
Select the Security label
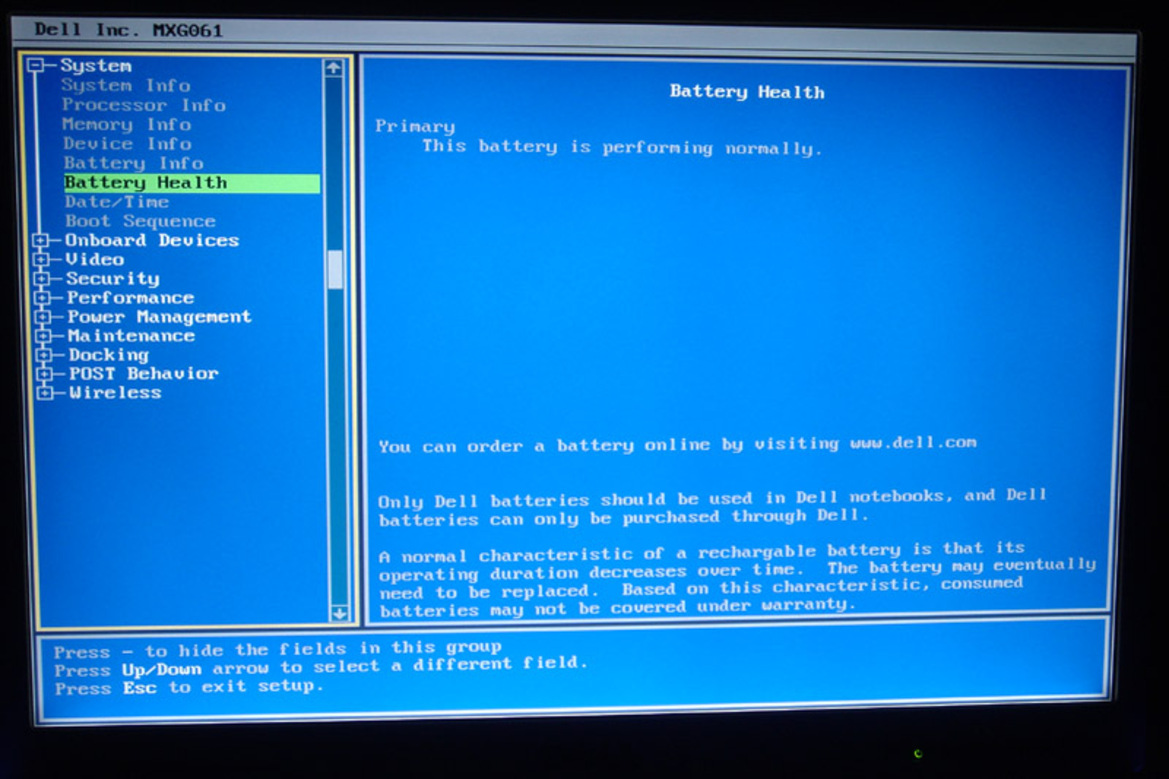click(113, 279)
